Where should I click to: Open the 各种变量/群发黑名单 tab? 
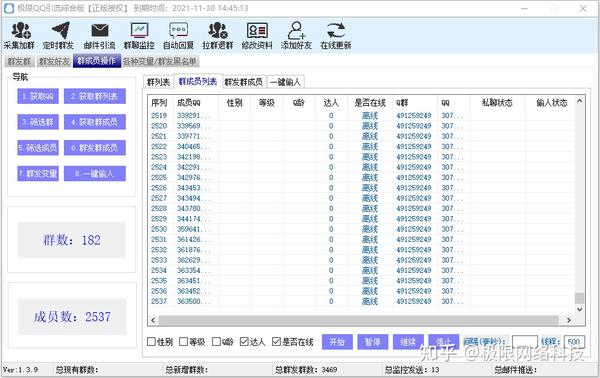point(160,61)
